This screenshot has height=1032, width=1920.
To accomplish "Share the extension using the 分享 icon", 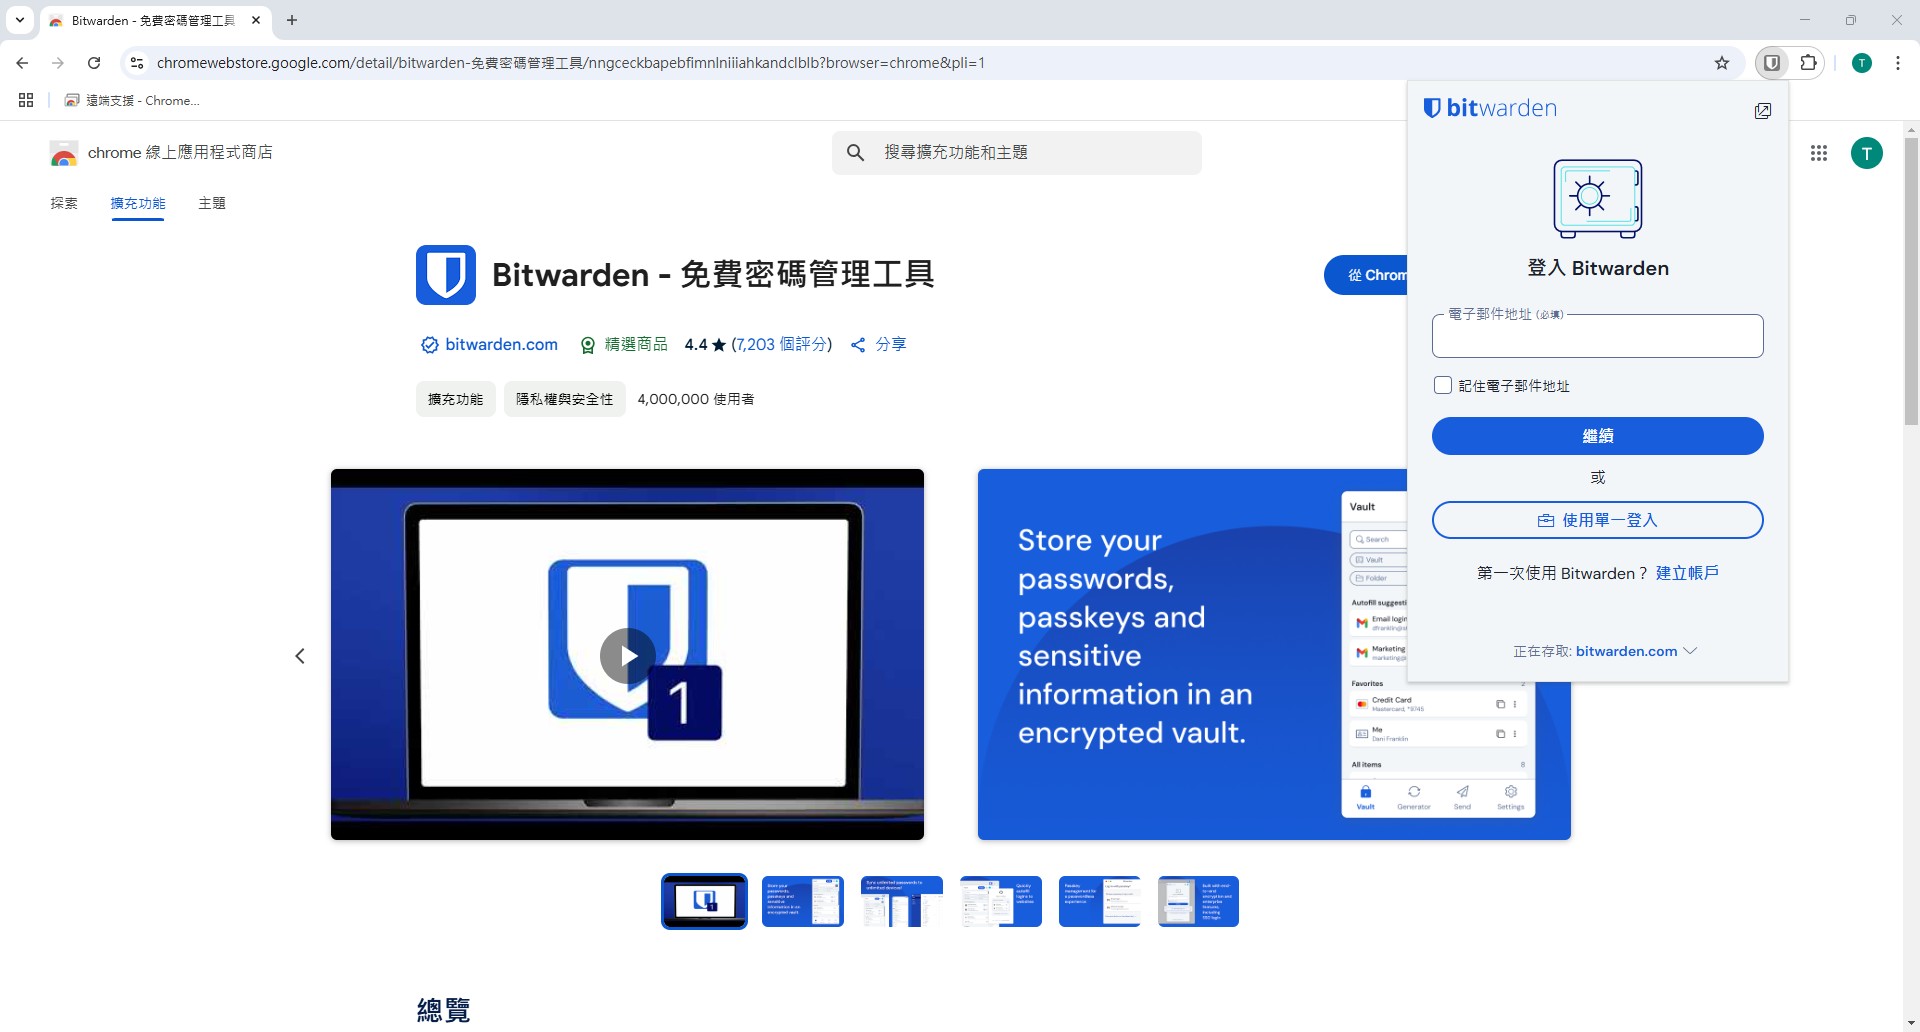I will tap(858, 344).
